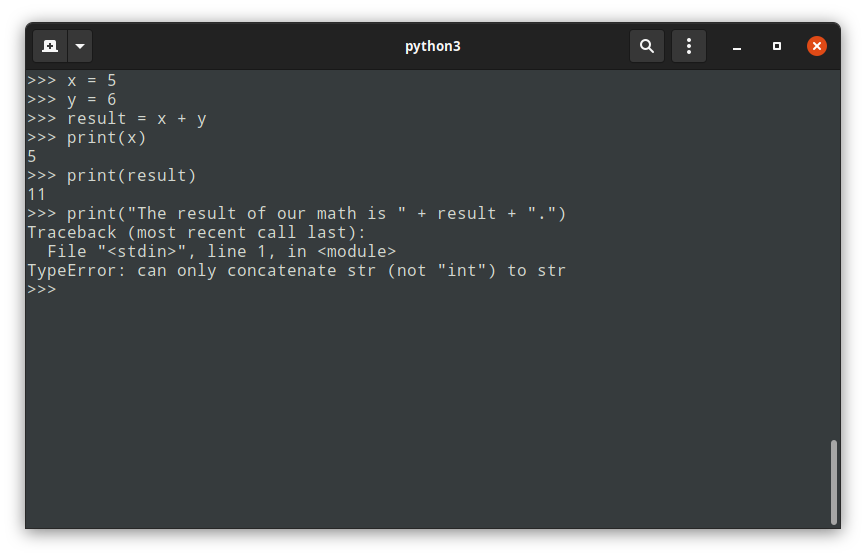The height and width of the screenshot is (557, 866).
Task: Click the python3 window title
Action: (432, 46)
